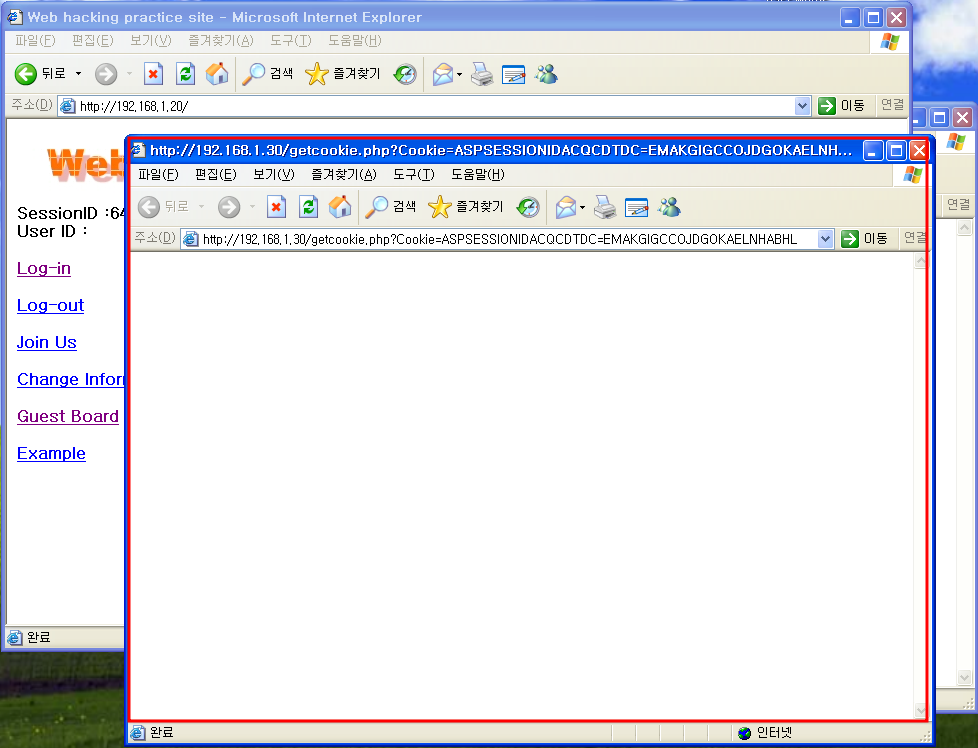
Task: Click 완료 status text in Web hacking practice window
Action: [39, 638]
